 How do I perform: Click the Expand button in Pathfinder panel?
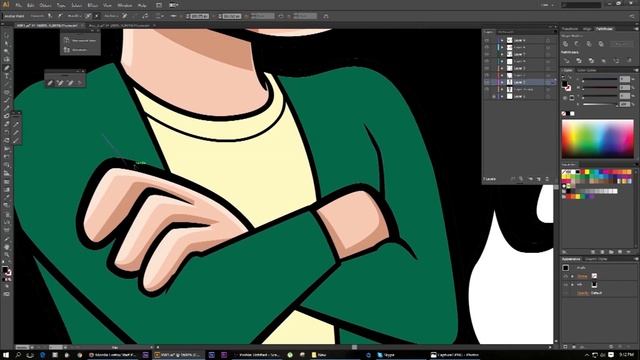pyautogui.click(x=622, y=44)
